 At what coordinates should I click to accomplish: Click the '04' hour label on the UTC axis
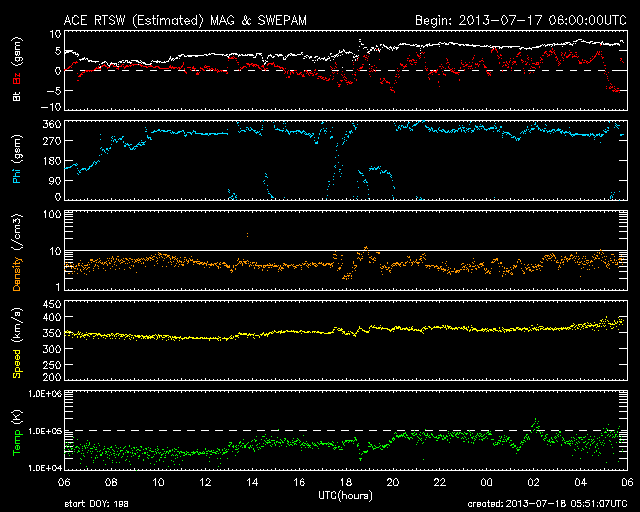[x=580, y=482]
